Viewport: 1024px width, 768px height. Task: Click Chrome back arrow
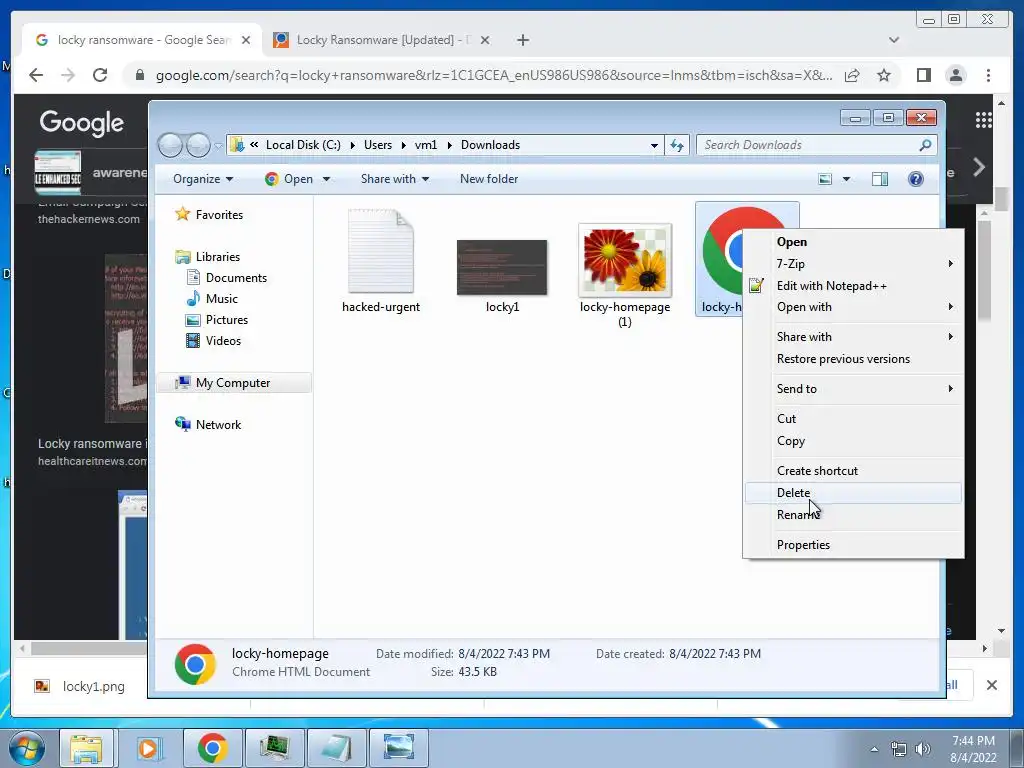[x=36, y=75]
